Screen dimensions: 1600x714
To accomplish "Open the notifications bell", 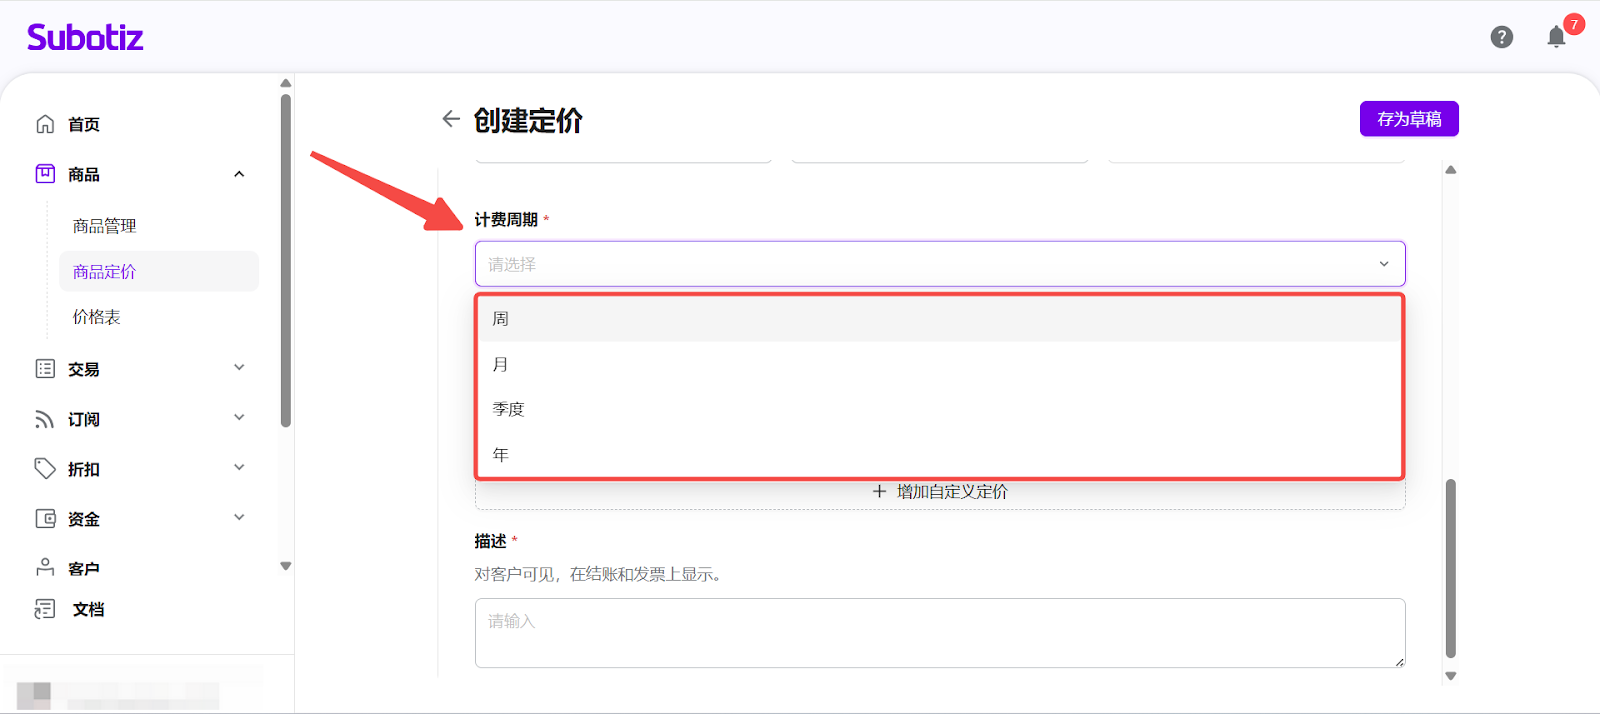I will point(1556,38).
